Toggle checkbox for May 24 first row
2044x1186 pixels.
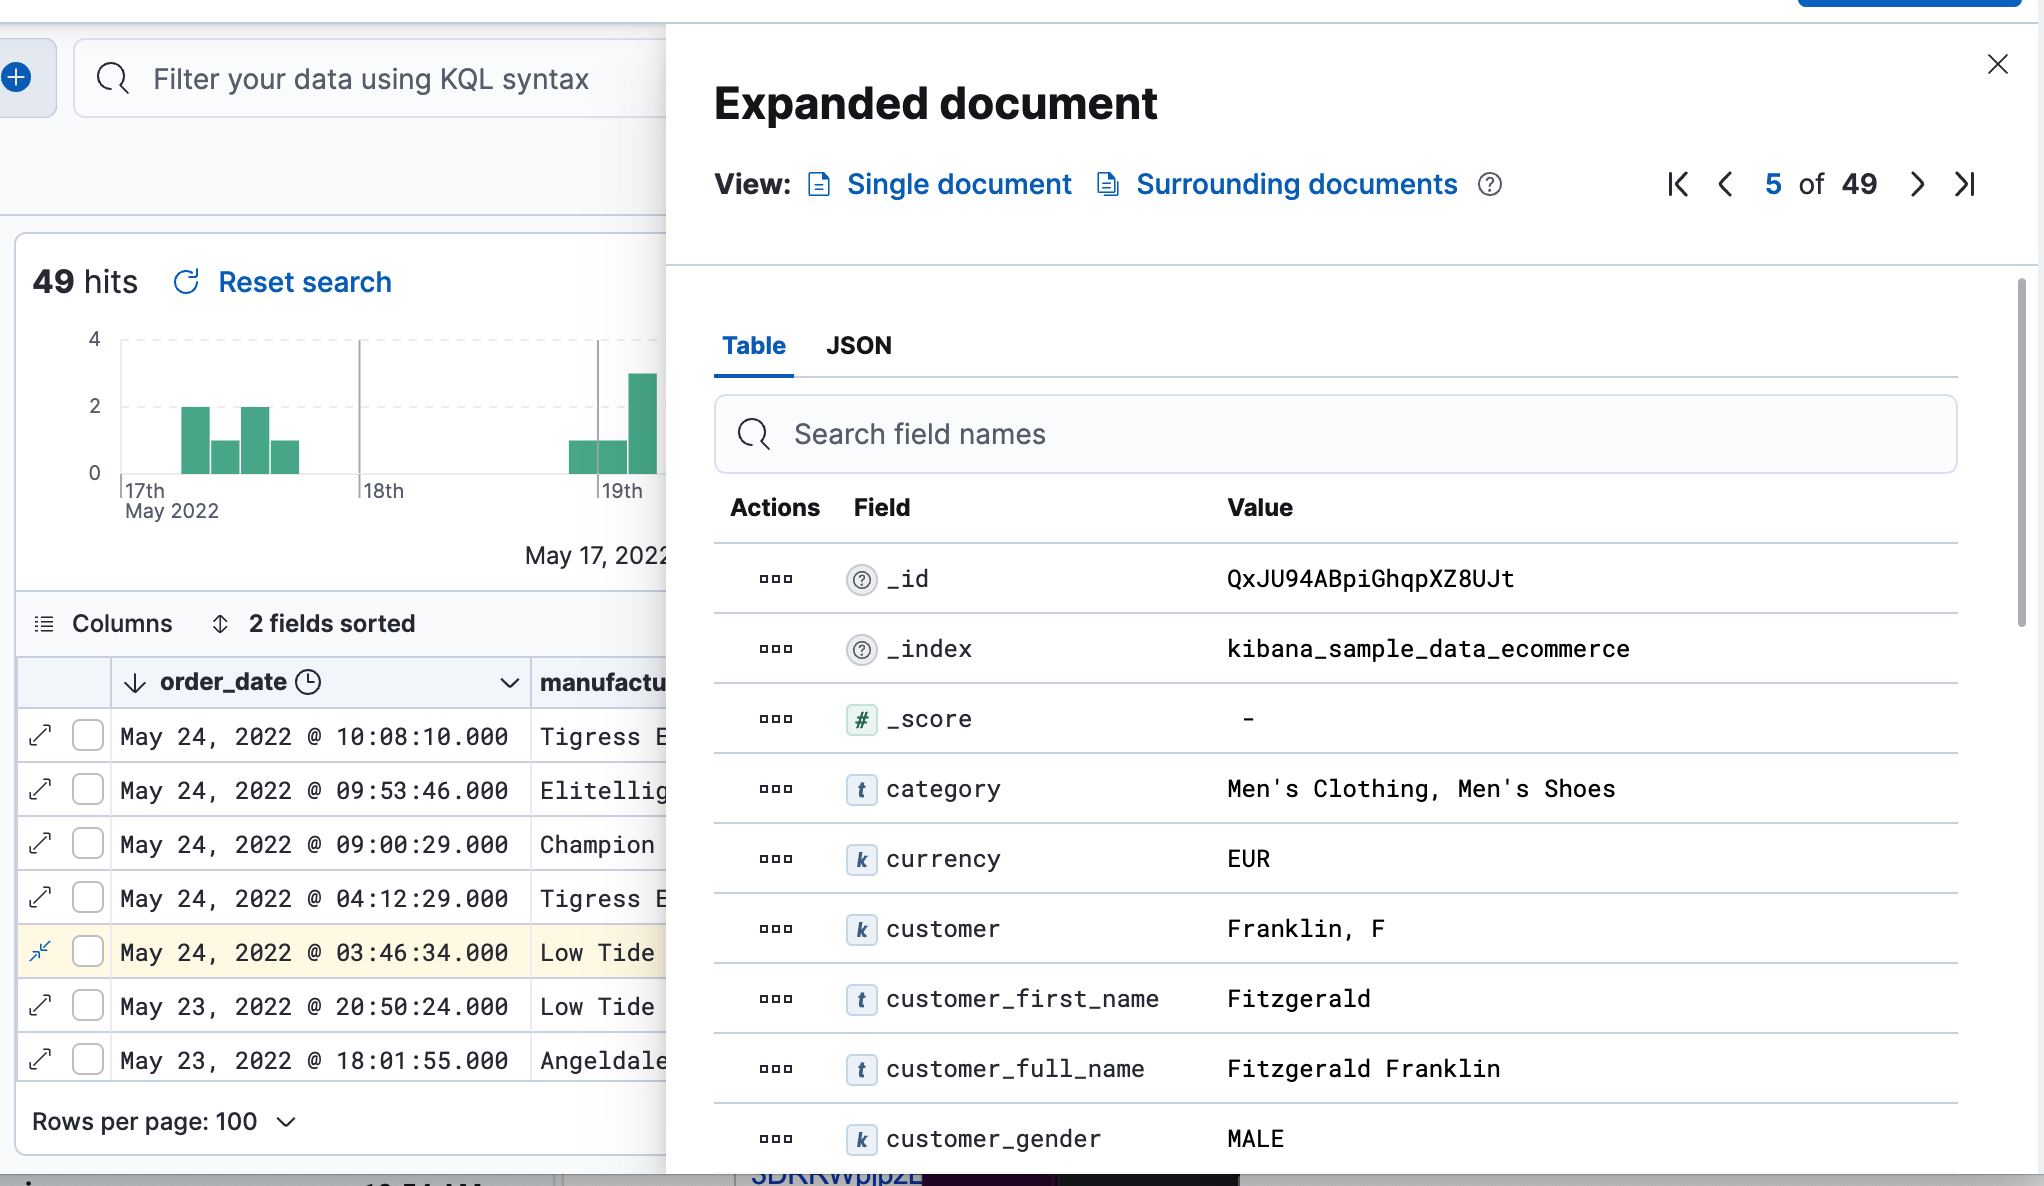88,736
